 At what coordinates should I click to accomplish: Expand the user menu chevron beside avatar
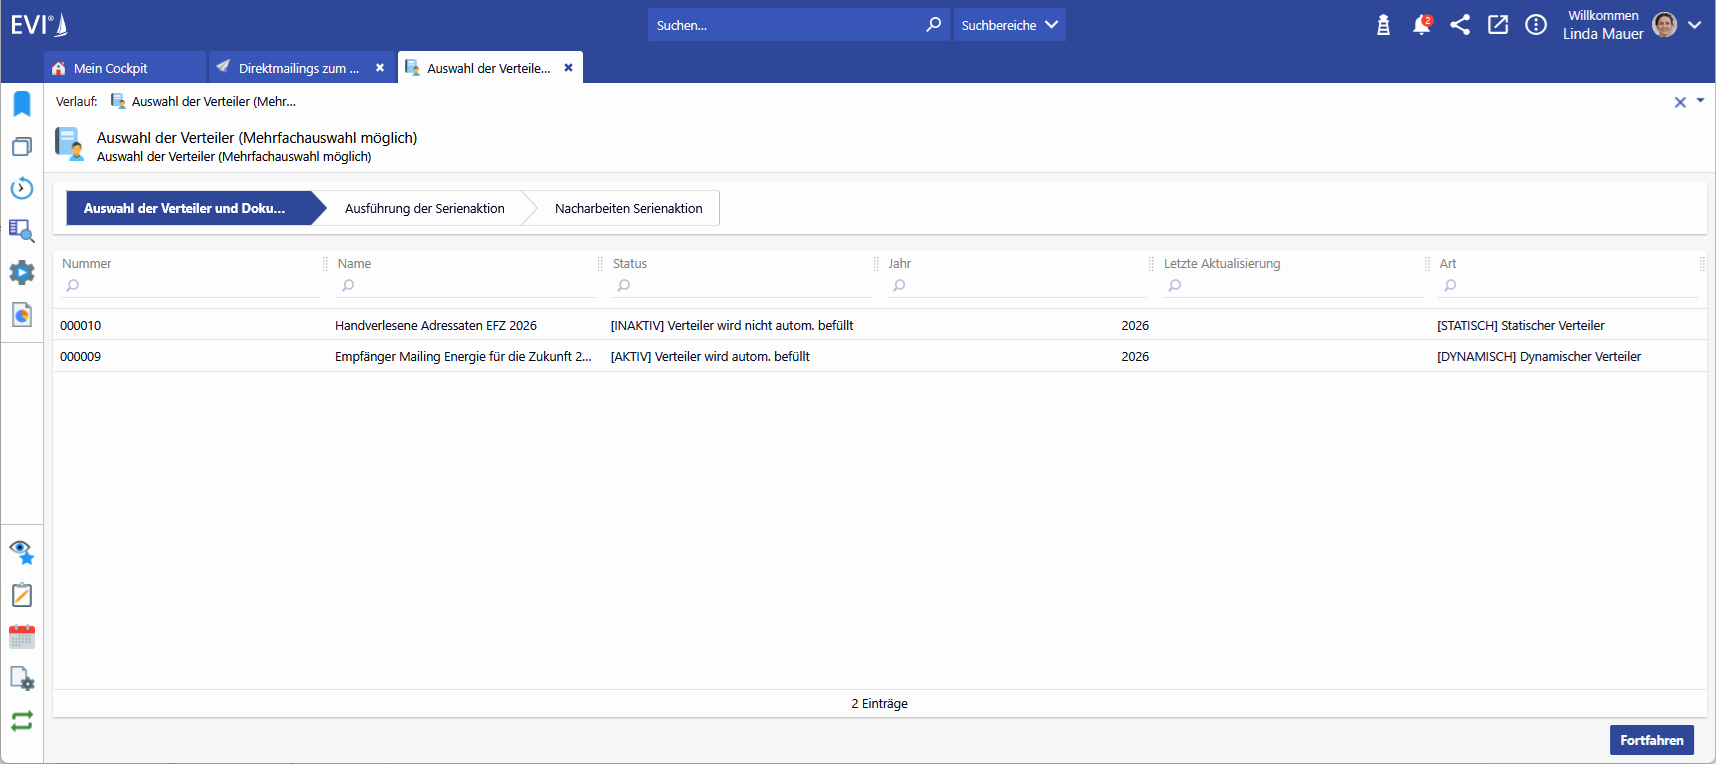click(x=1694, y=25)
